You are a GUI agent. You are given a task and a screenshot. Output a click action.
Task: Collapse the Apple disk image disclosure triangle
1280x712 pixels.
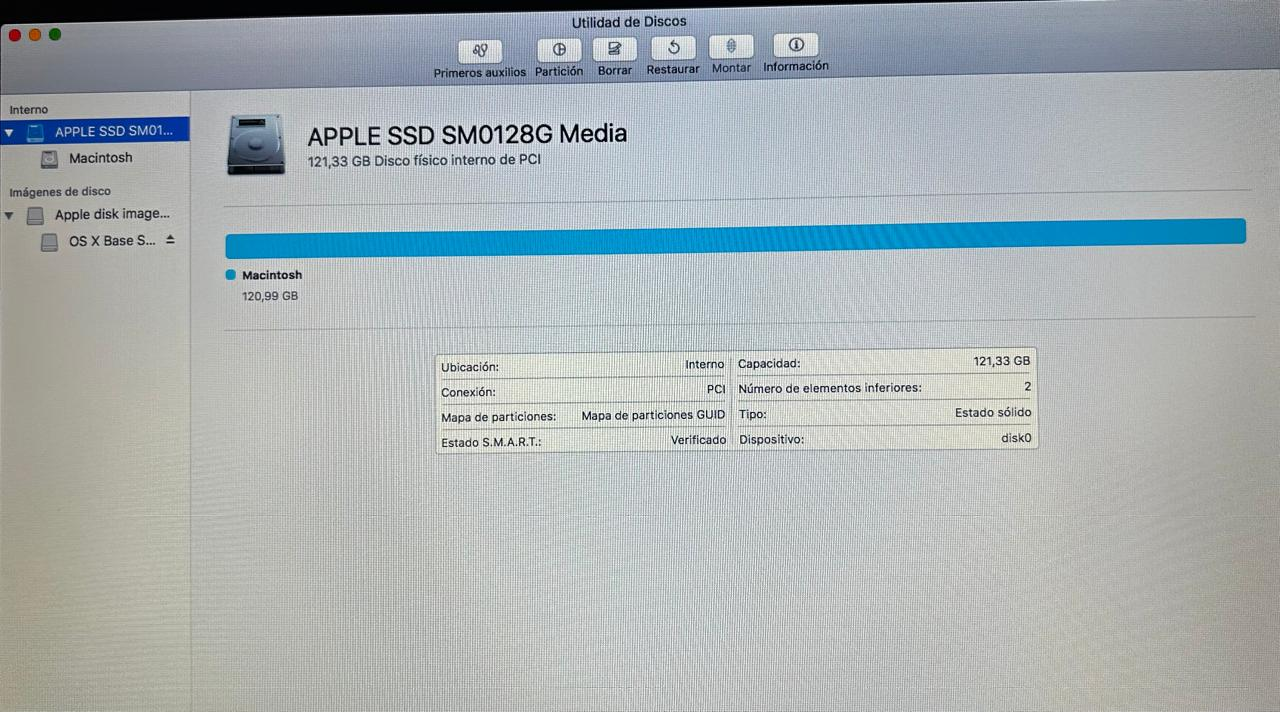tap(9, 215)
